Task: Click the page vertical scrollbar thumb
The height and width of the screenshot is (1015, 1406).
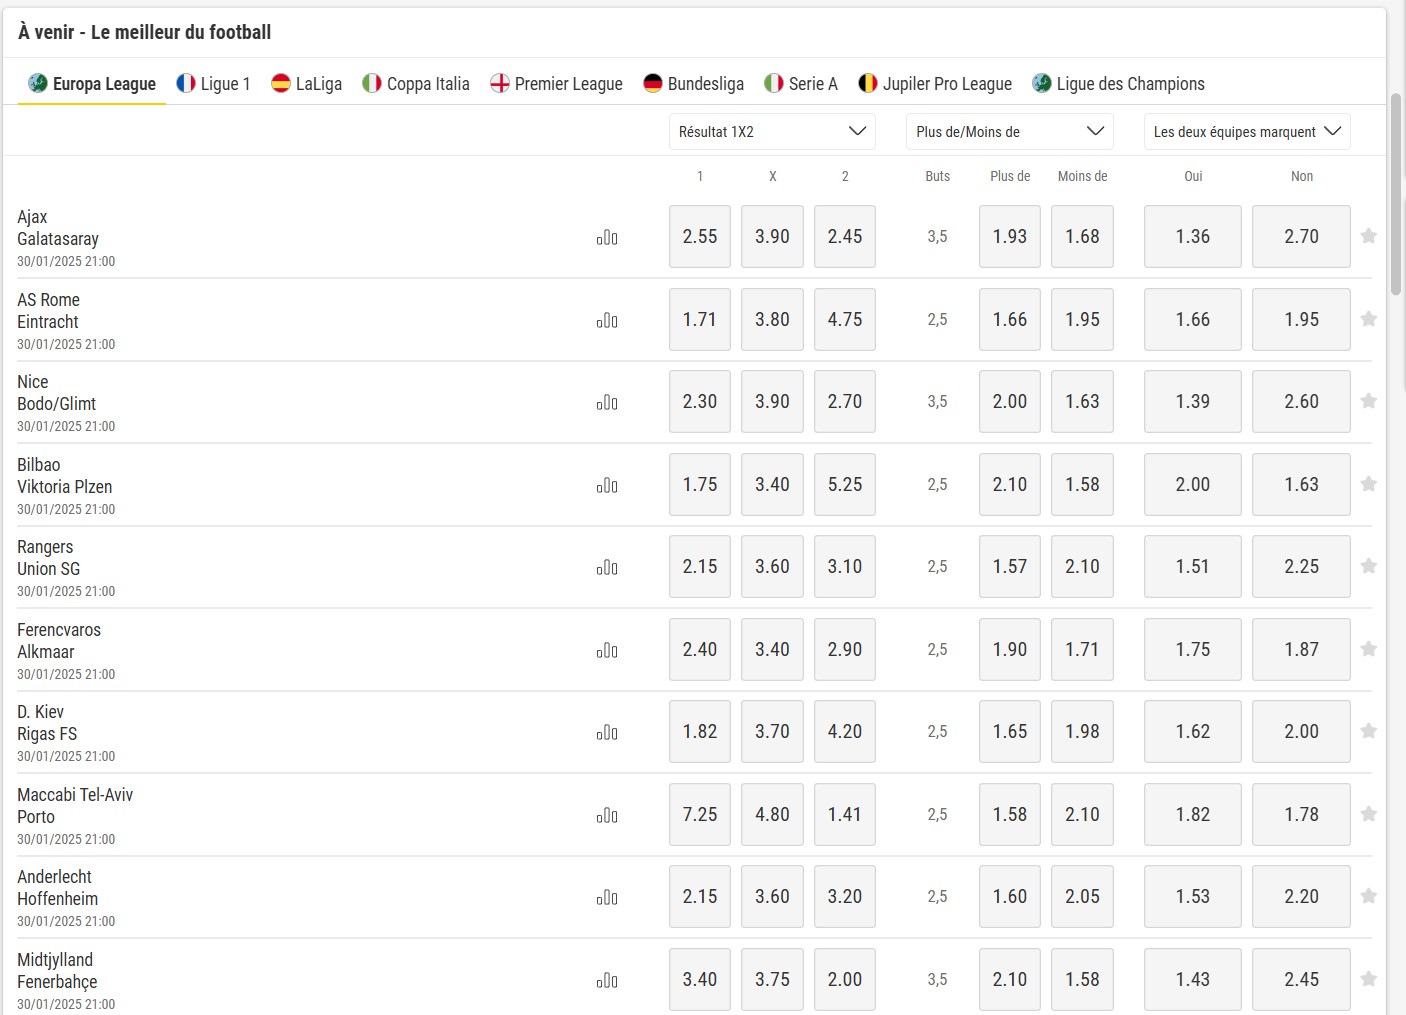Action: point(1396,195)
